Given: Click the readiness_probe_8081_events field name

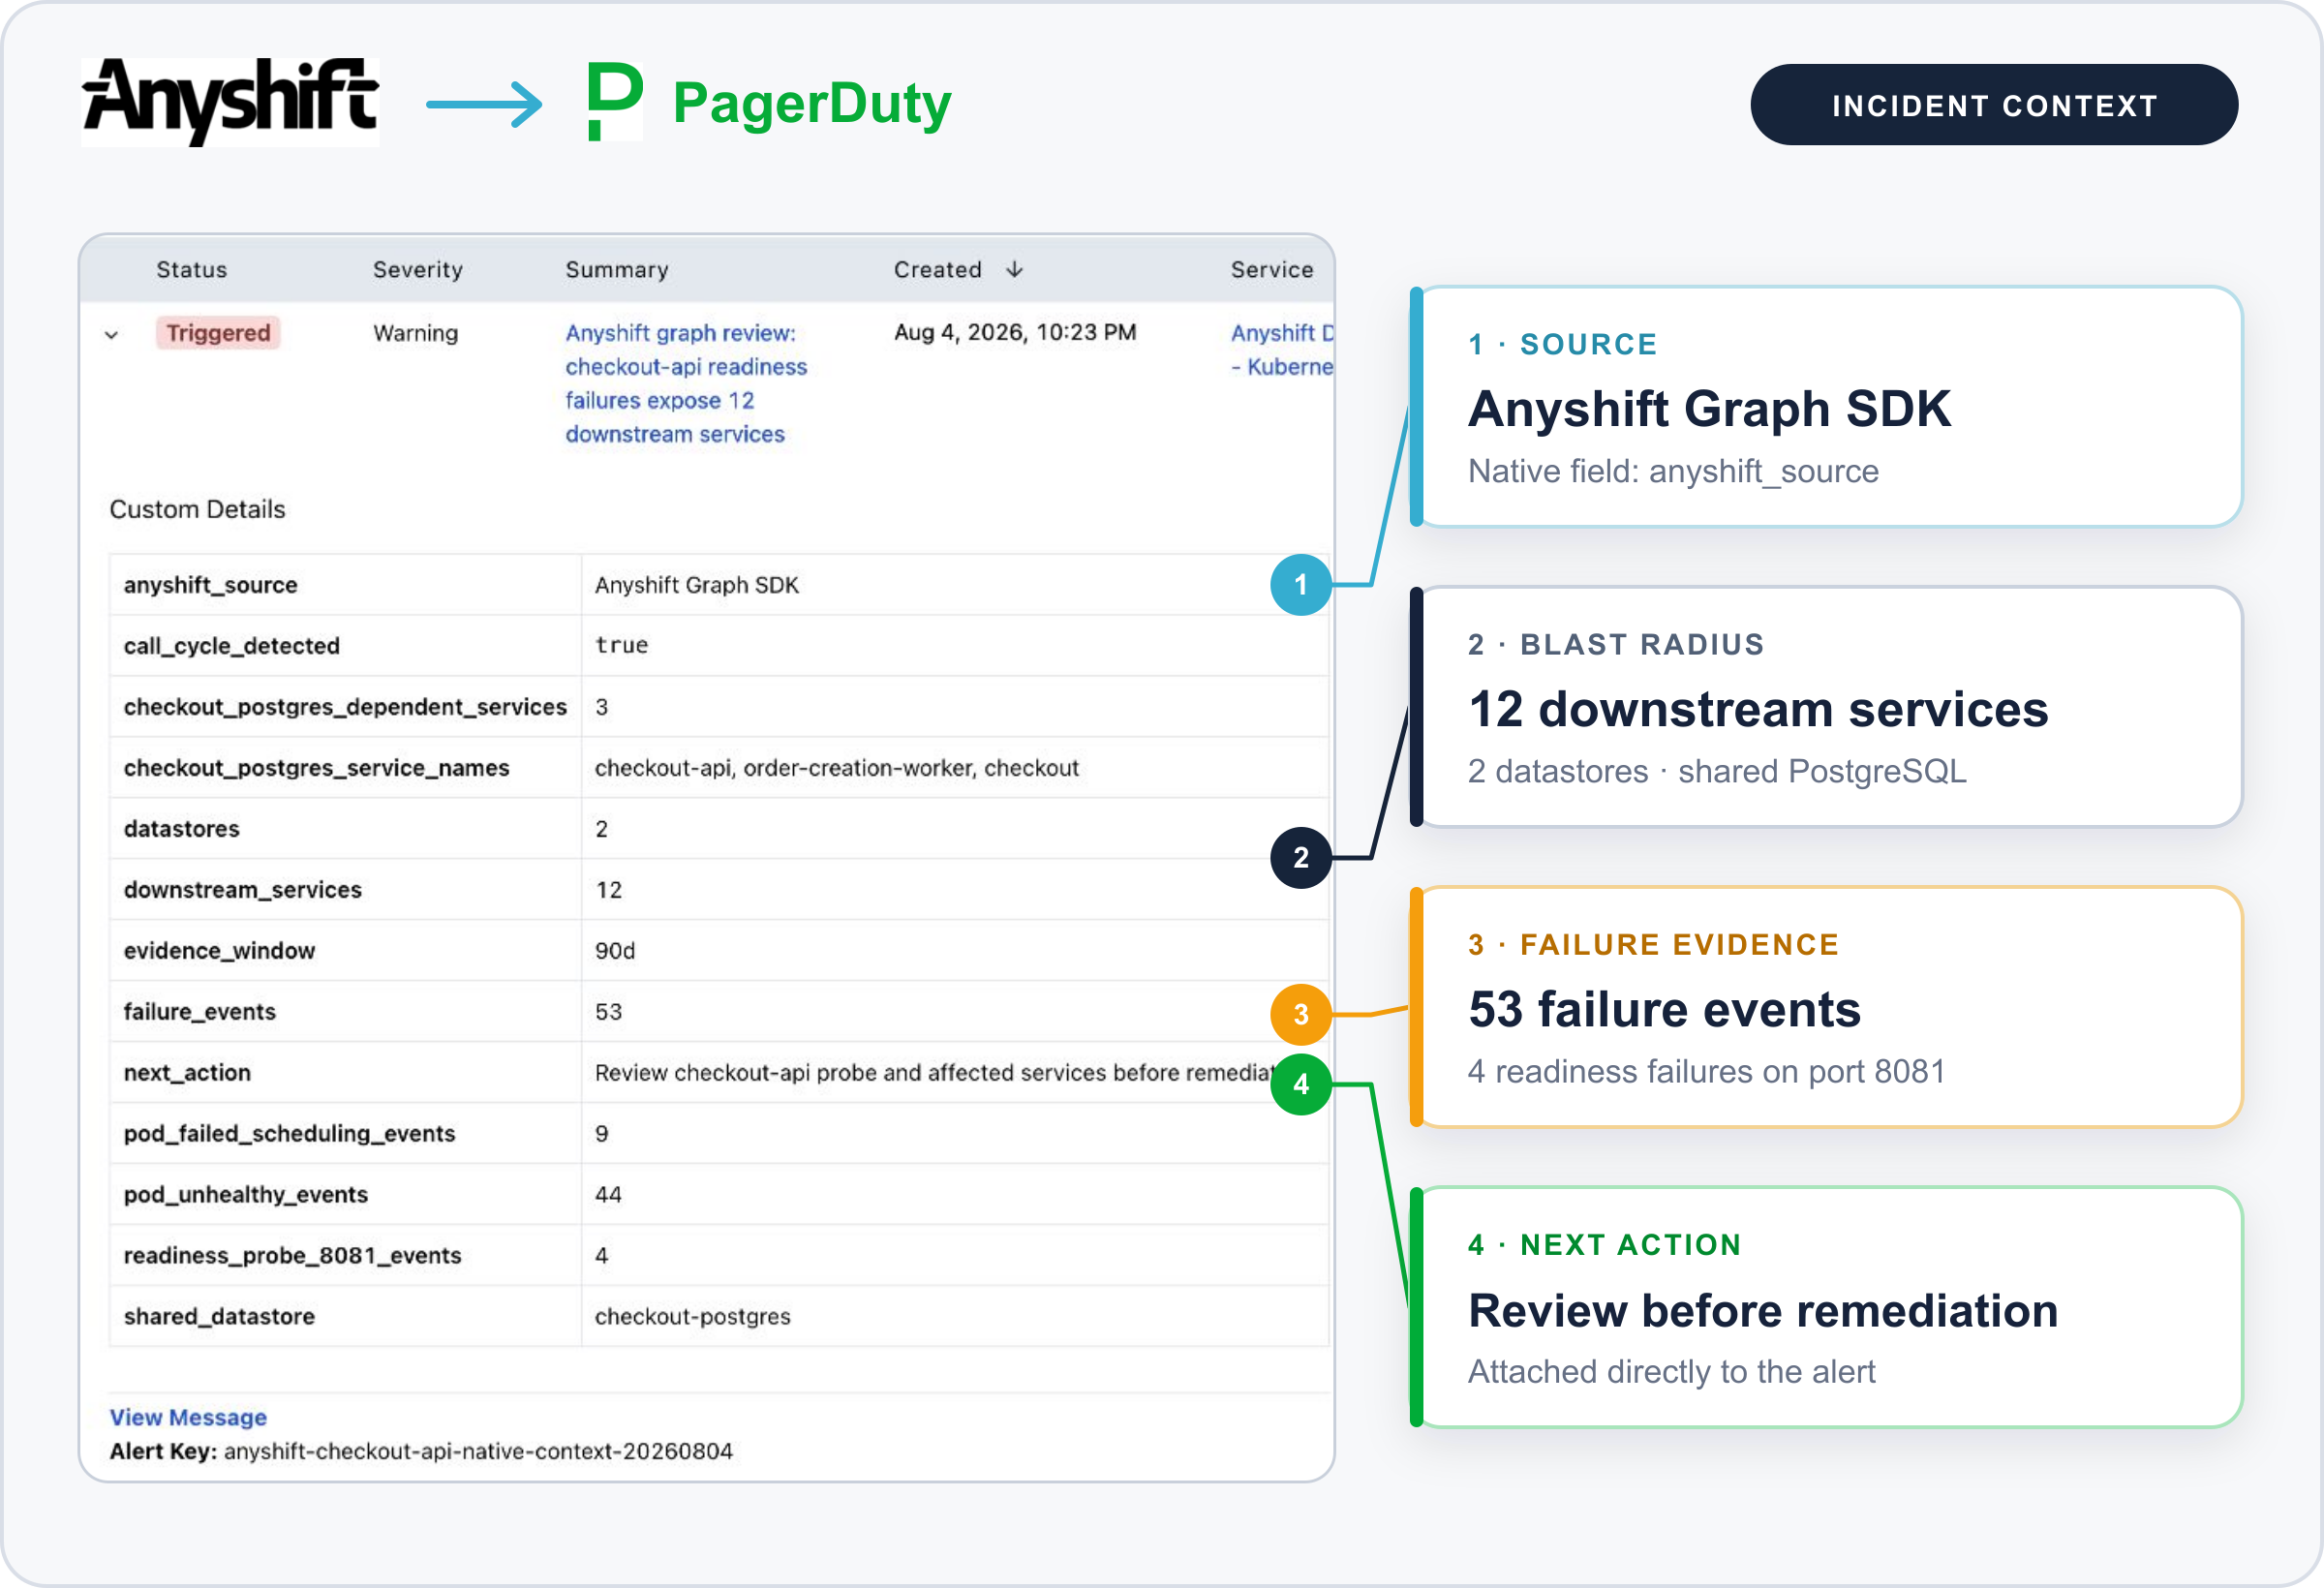Looking at the screenshot, I should [x=293, y=1256].
